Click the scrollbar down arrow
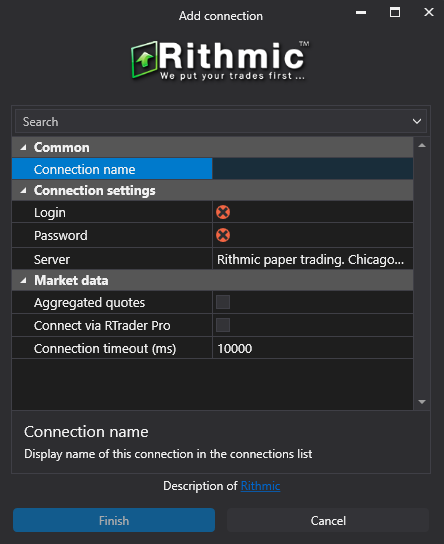The width and height of the screenshot is (444, 544). coord(422,402)
